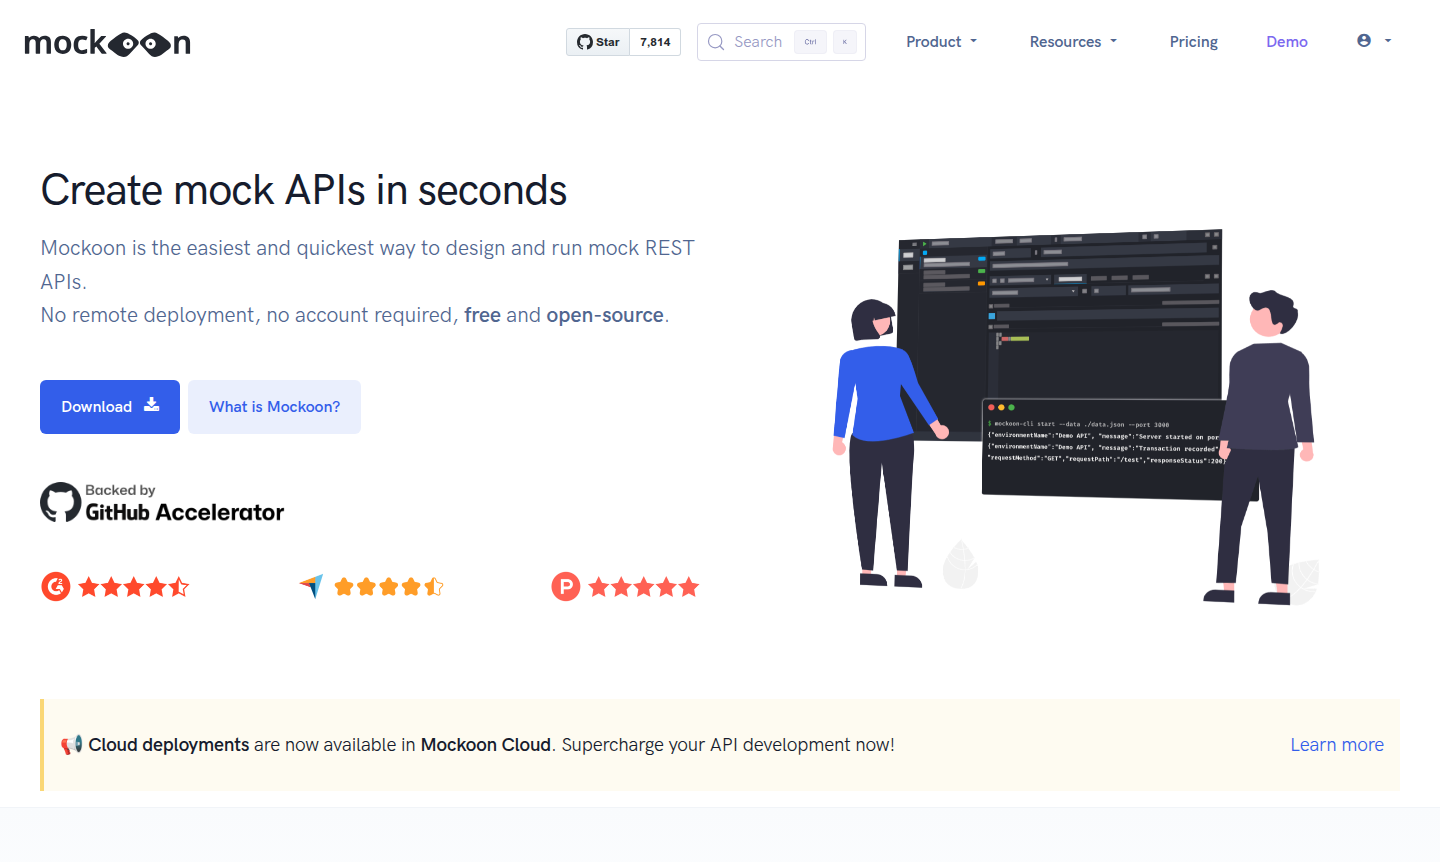
Task: Click the megaphone icon in the banner
Action: pyautogui.click(x=72, y=744)
